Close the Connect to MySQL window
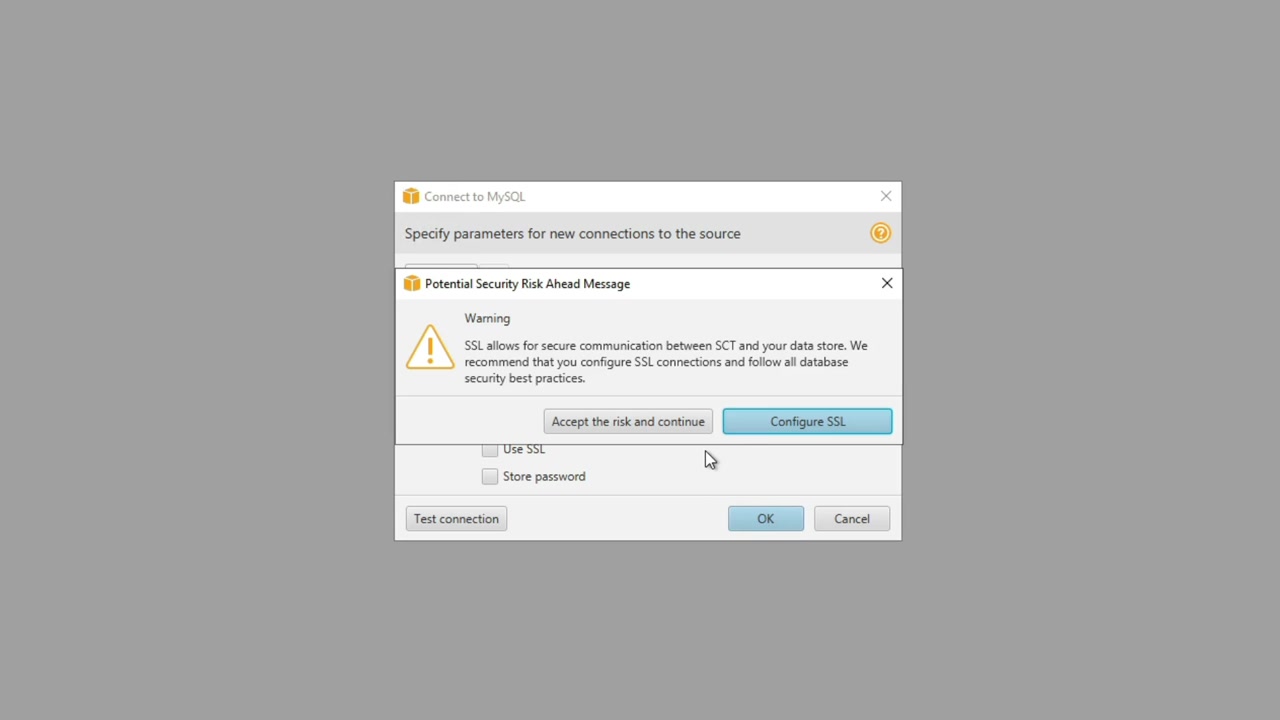 coord(886,196)
